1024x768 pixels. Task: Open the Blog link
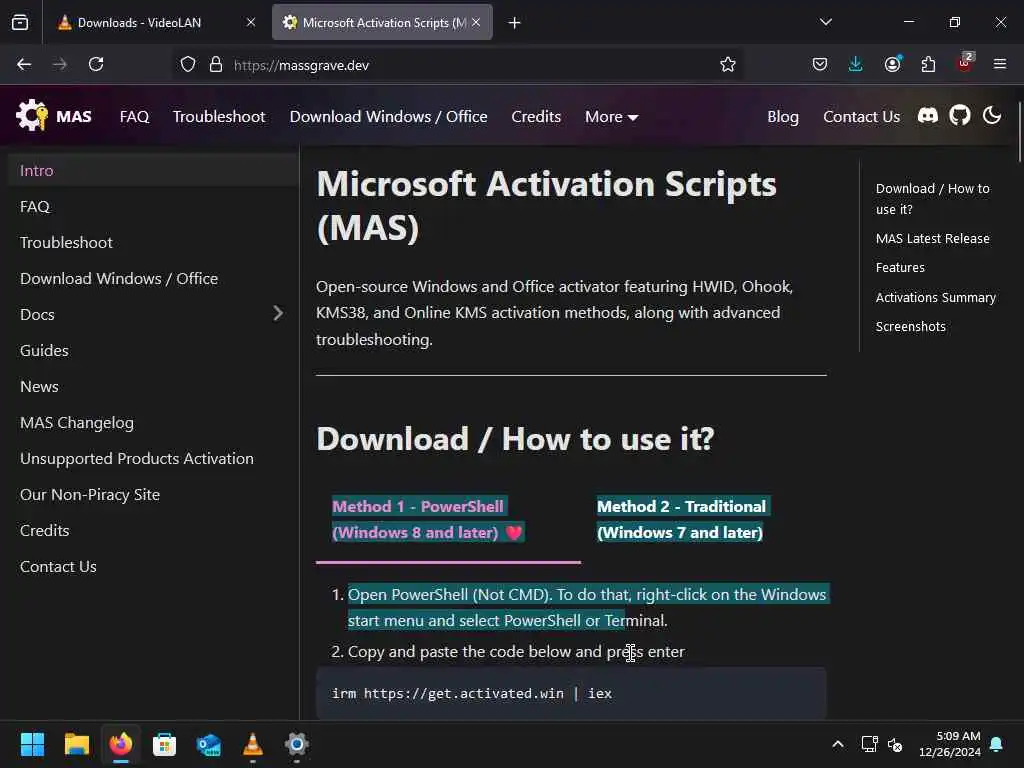[x=783, y=117]
